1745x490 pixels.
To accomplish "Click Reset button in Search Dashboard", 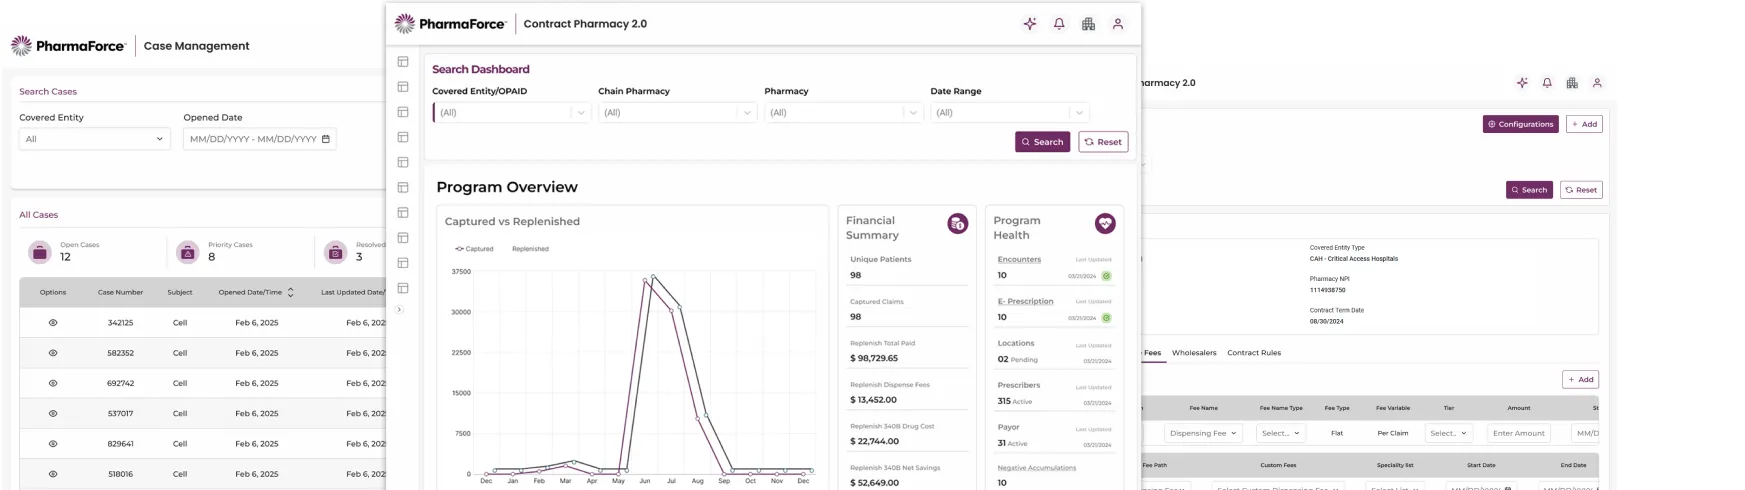I will [x=1103, y=142].
